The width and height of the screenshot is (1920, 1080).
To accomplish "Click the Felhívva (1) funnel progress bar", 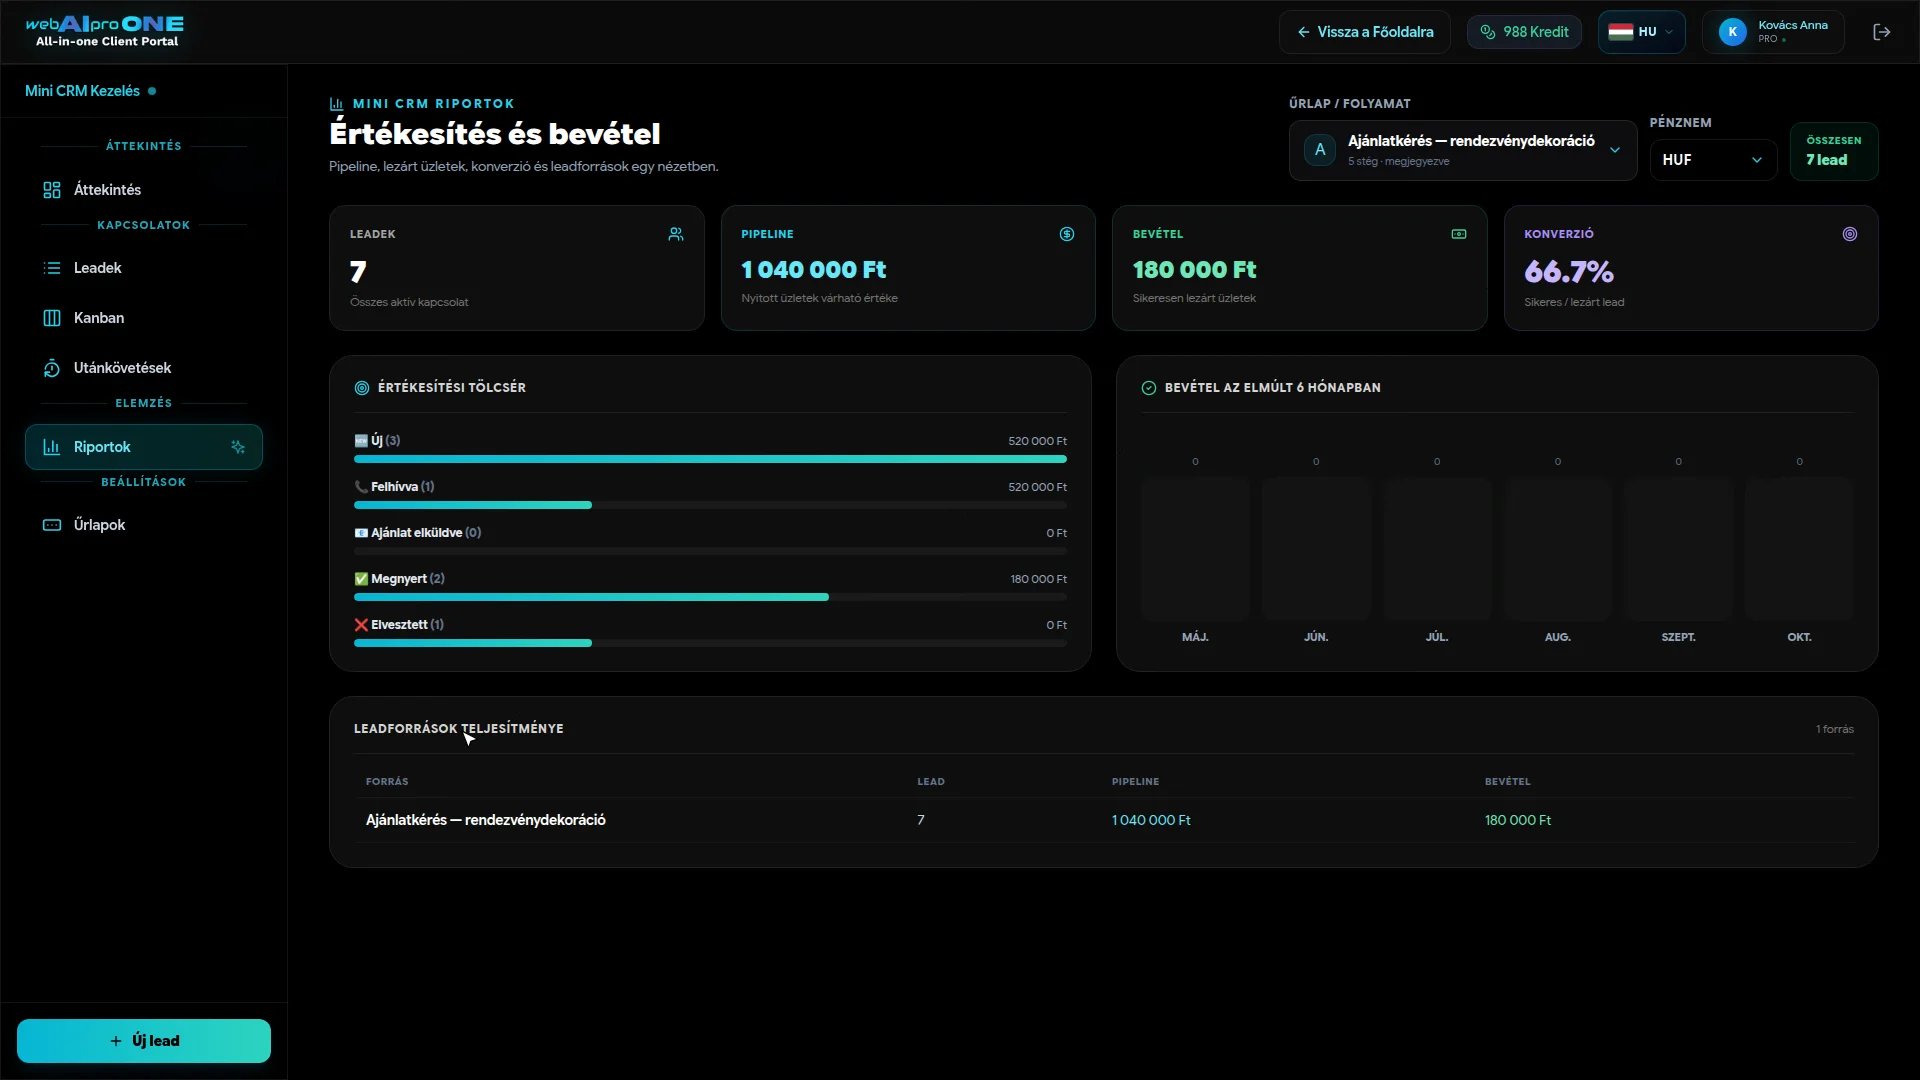I will click(x=710, y=505).
